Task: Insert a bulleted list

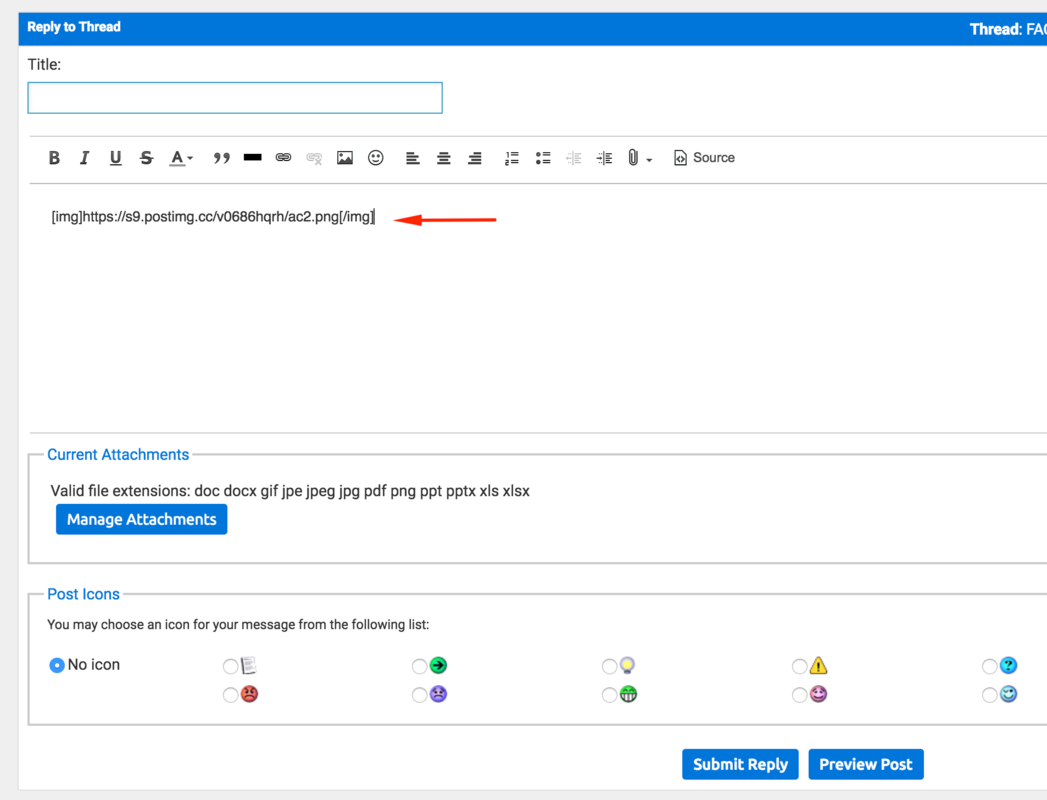Action: [x=543, y=158]
